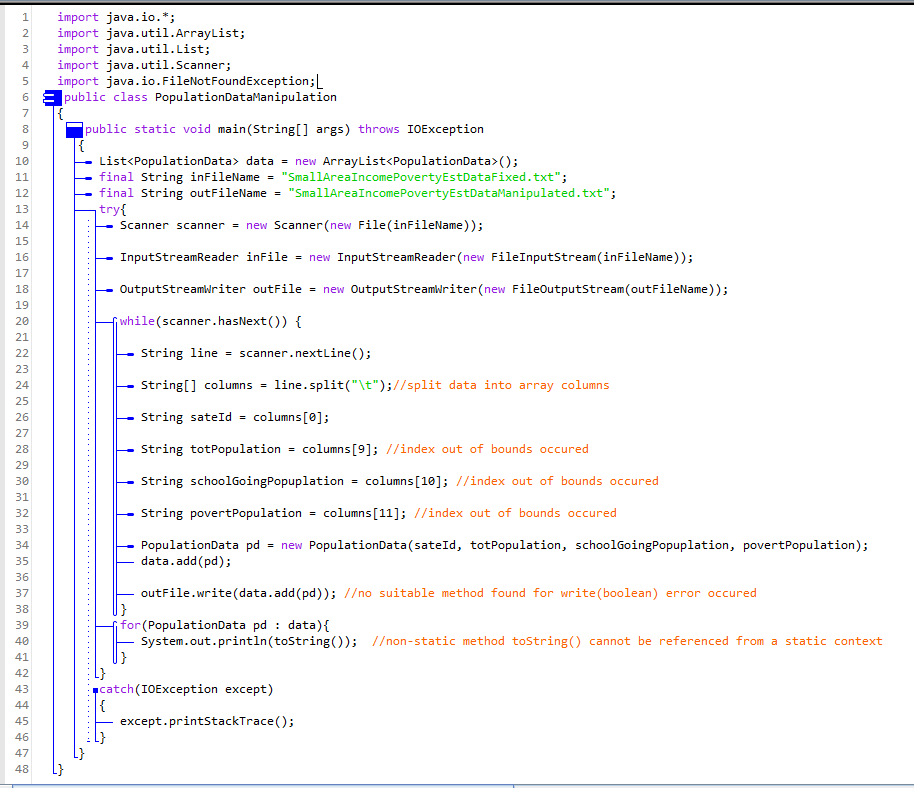Viewport: 914px width, 788px height.
Task: Collapse the main method fold box
Action: click(x=73, y=129)
